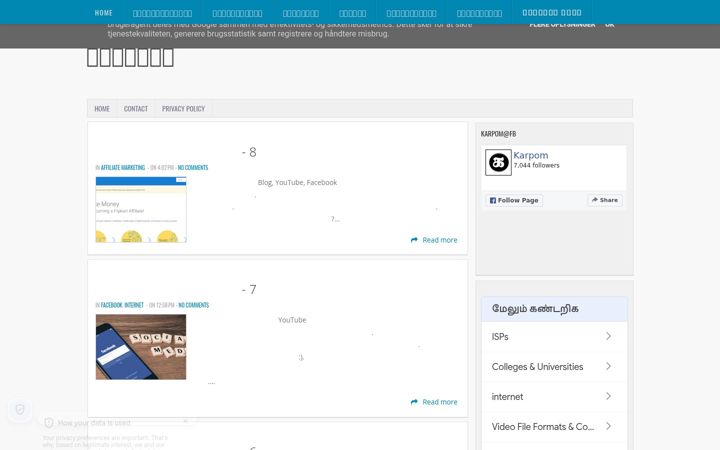Viewport: 720px width, 450px height.
Task: Click Read more for post 7
Action: pos(439,402)
